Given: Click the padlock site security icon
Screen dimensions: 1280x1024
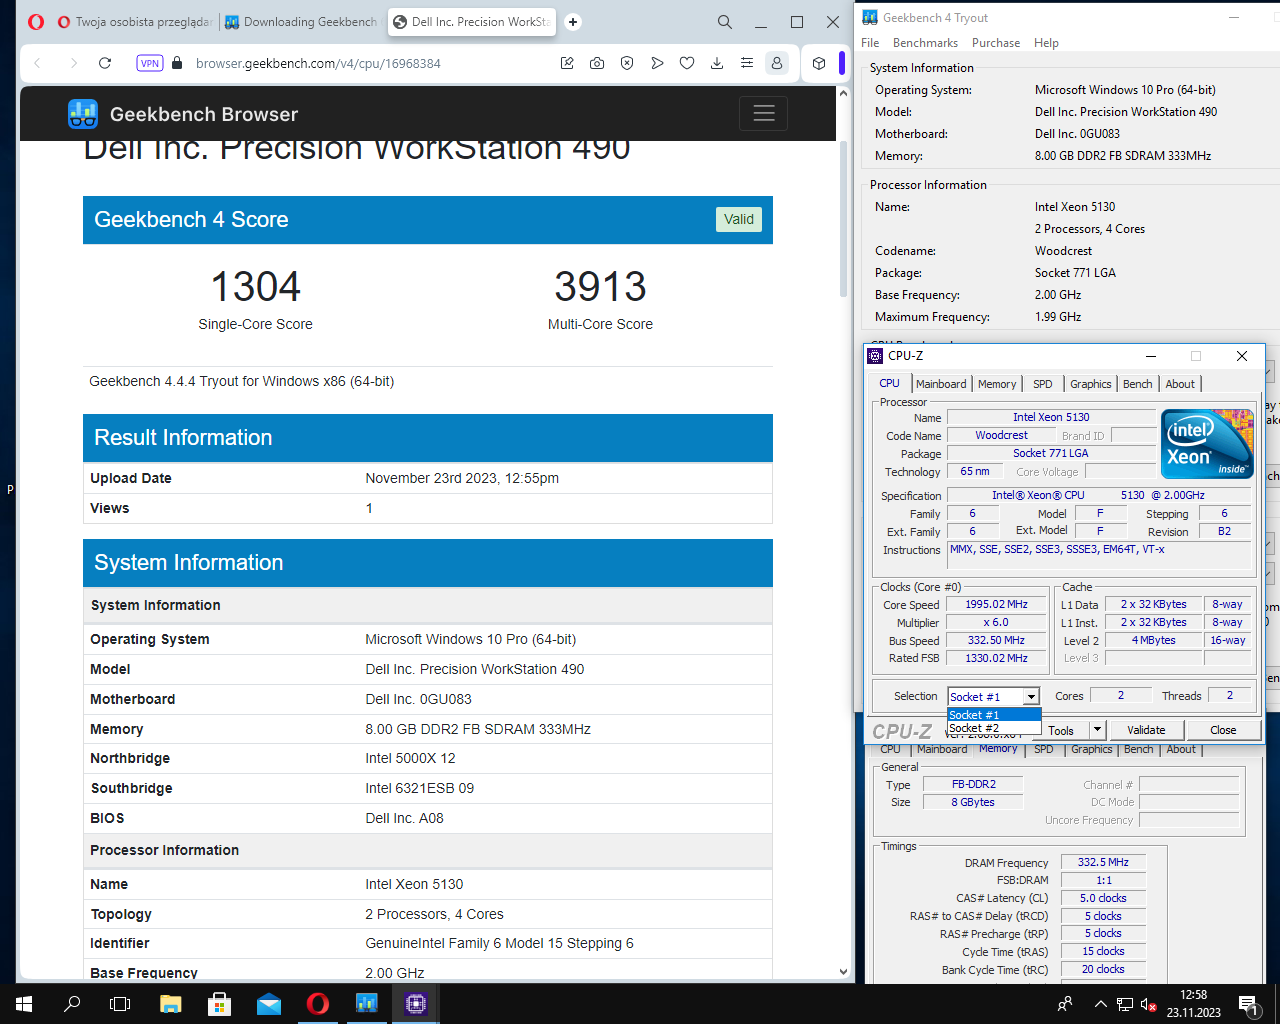Looking at the screenshot, I should 177,63.
